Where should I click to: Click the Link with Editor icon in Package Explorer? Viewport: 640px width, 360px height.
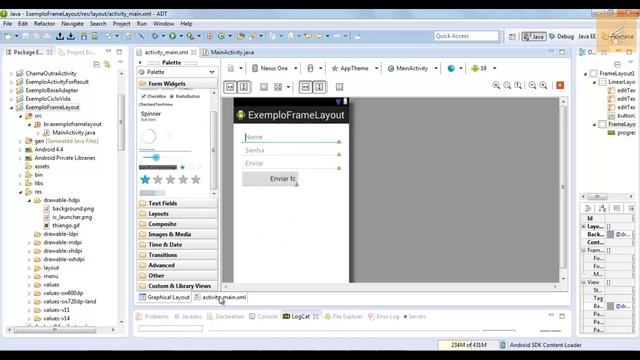(107, 64)
